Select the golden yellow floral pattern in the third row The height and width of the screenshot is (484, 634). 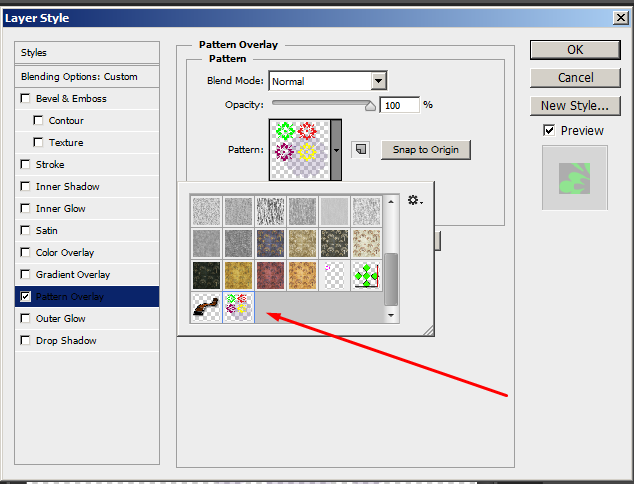pyautogui.click(x=239, y=276)
